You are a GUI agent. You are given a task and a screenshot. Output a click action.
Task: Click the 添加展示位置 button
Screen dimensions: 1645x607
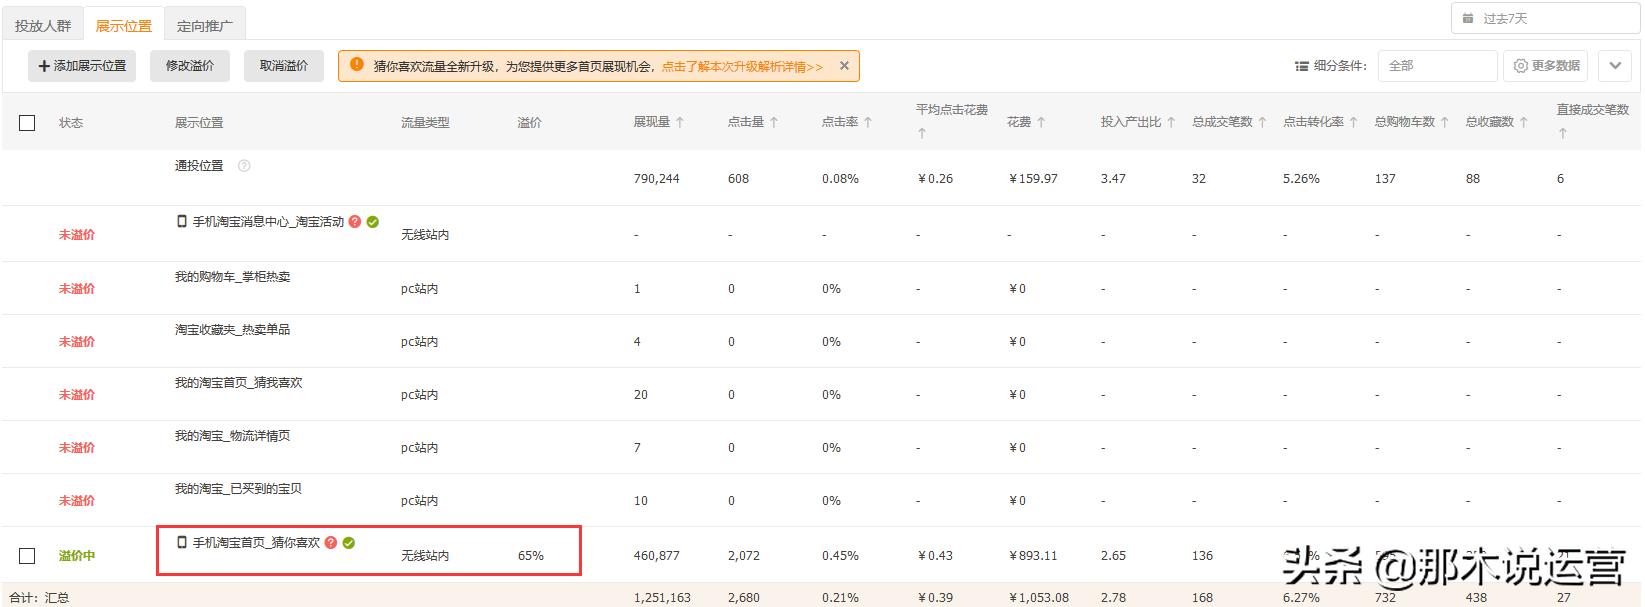(82, 66)
